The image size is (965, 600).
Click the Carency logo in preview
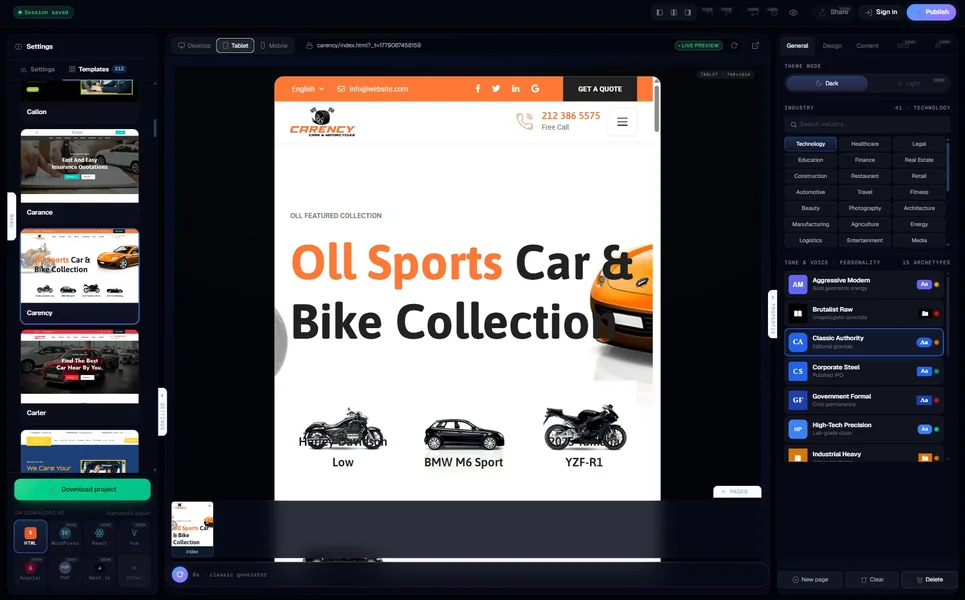322,122
